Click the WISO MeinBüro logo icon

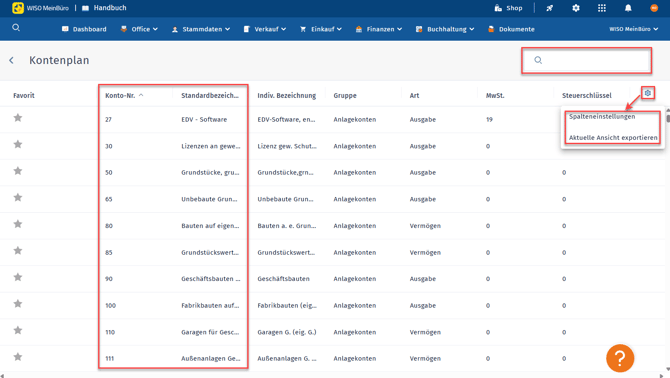18,8
